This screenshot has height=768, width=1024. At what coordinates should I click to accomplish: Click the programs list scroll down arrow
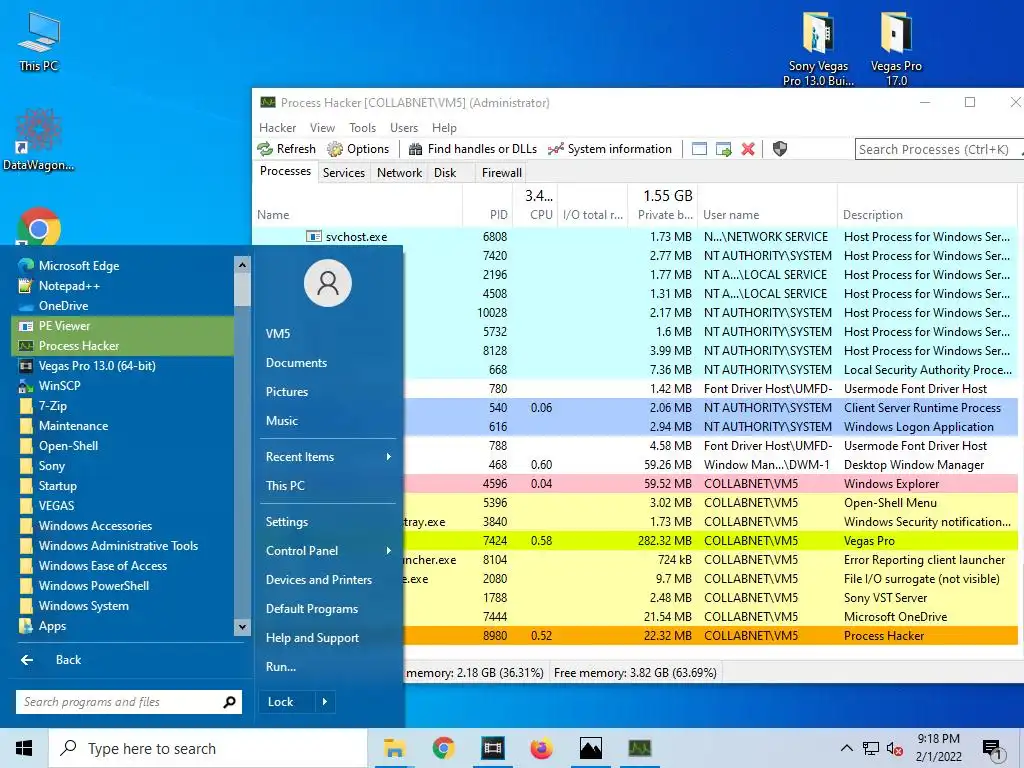(x=242, y=627)
